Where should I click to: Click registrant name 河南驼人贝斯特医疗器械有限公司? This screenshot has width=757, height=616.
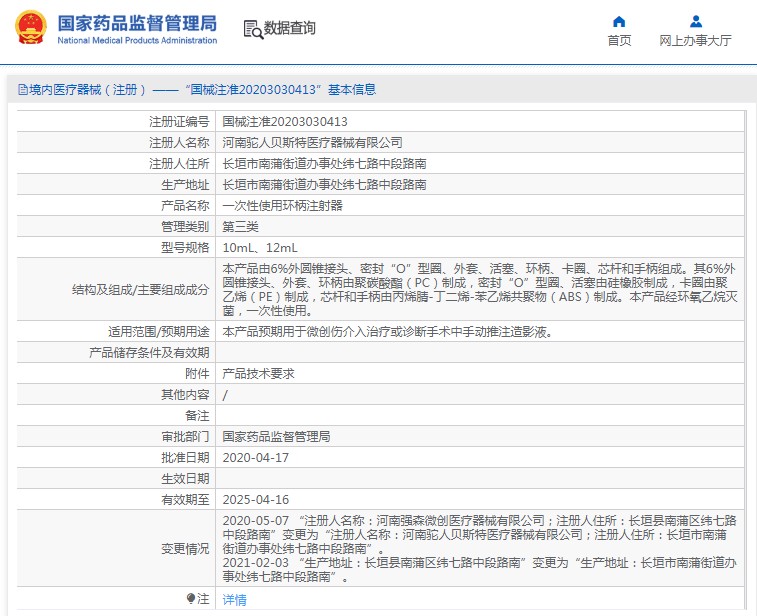[x=312, y=143]
